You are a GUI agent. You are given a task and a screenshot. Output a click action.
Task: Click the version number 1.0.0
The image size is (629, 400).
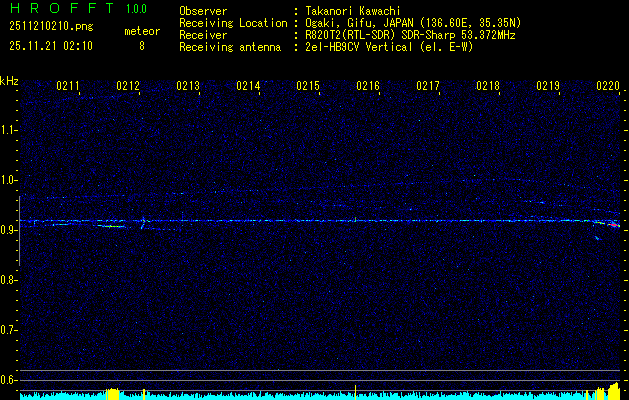tap(136, 9)
